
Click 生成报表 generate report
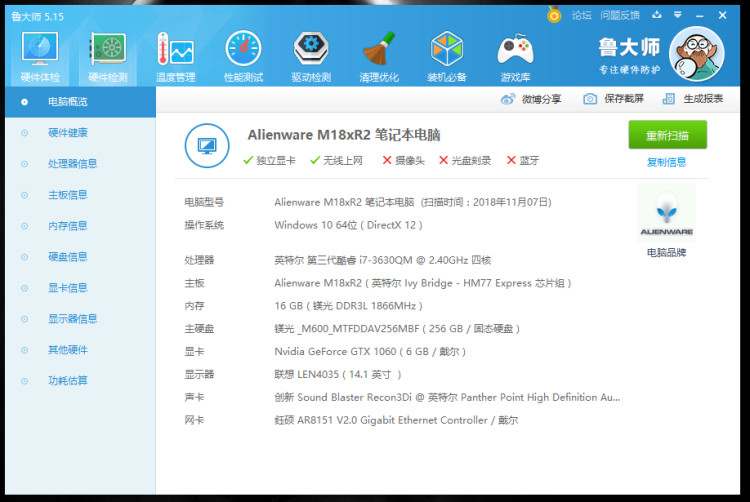(693, 99)
